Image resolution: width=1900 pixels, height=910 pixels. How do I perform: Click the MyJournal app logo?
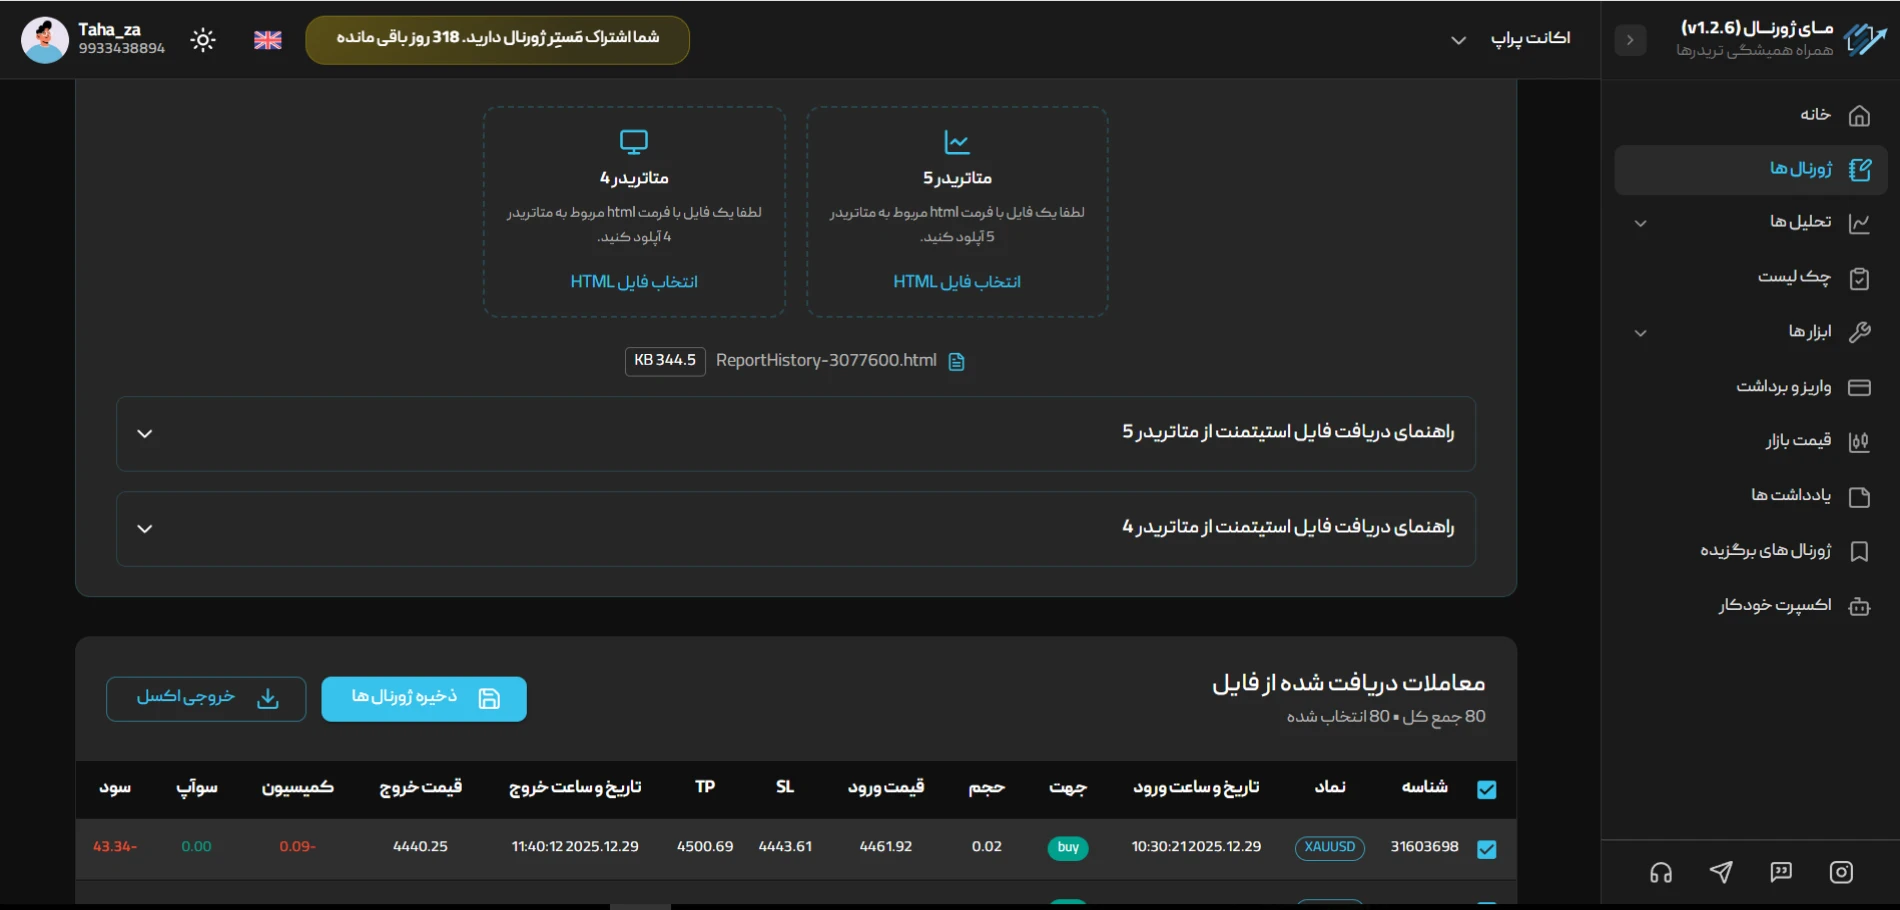[1865, 39]
